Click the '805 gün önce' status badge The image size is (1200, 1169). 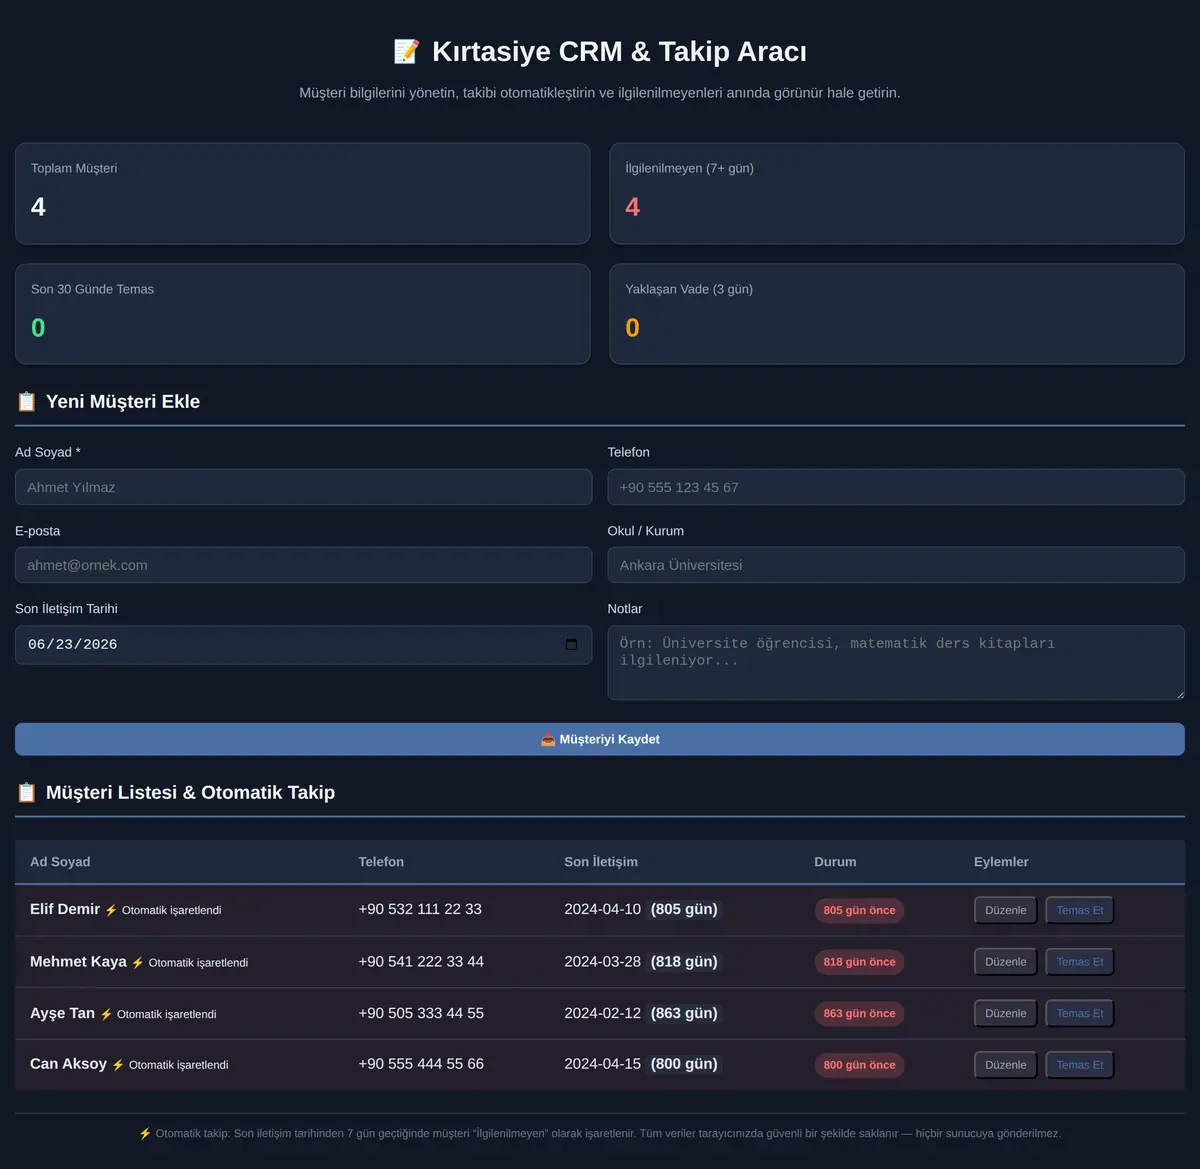click(859, 910)
